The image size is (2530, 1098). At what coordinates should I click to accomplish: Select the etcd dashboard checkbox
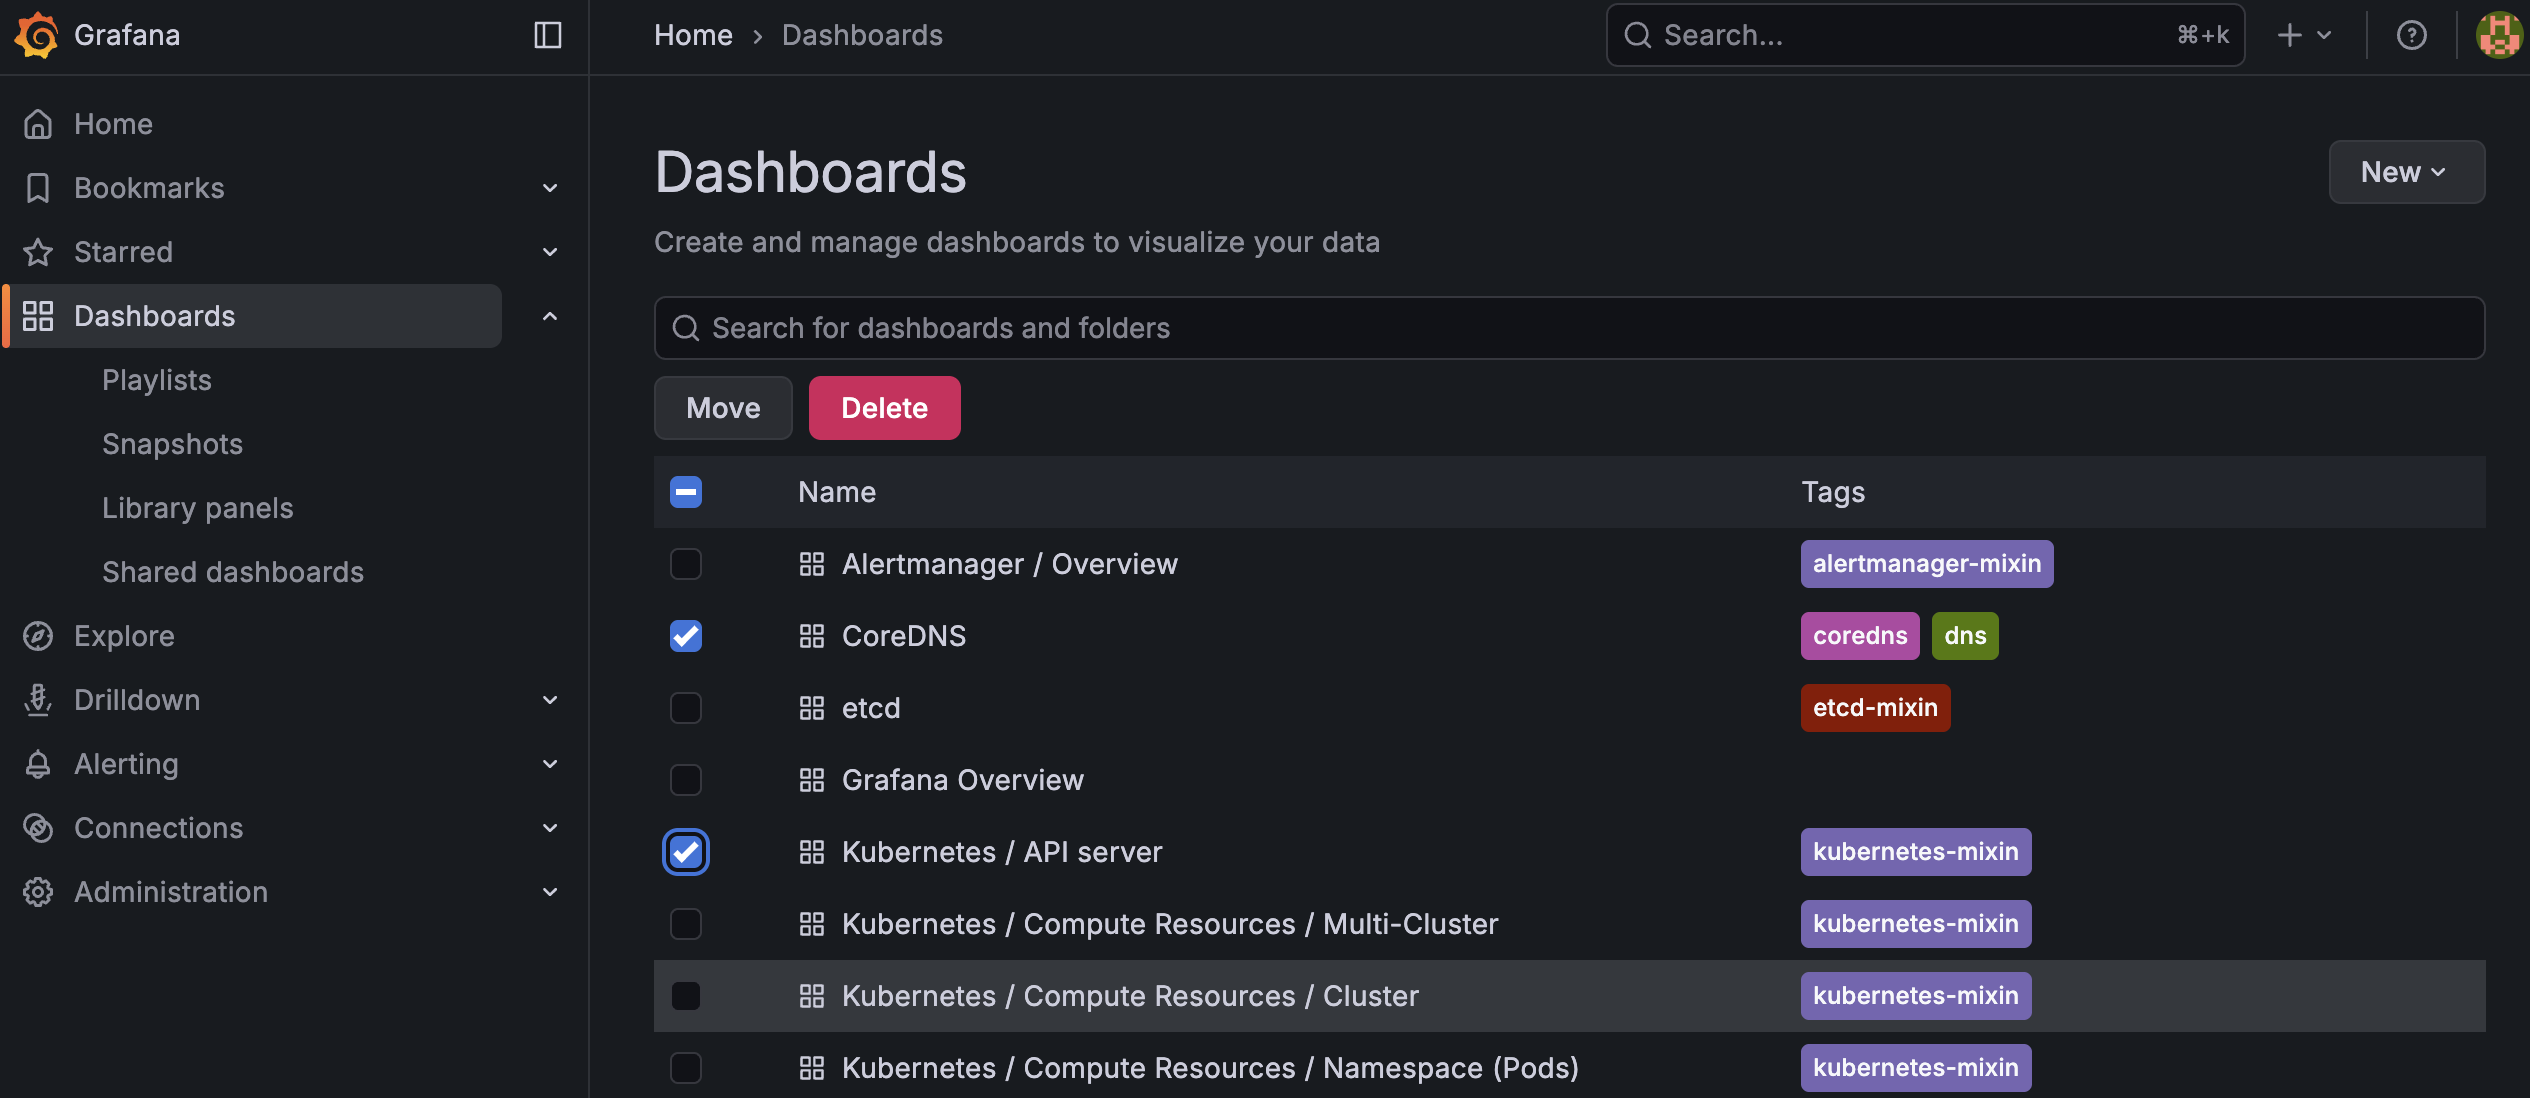pos(686,708)
